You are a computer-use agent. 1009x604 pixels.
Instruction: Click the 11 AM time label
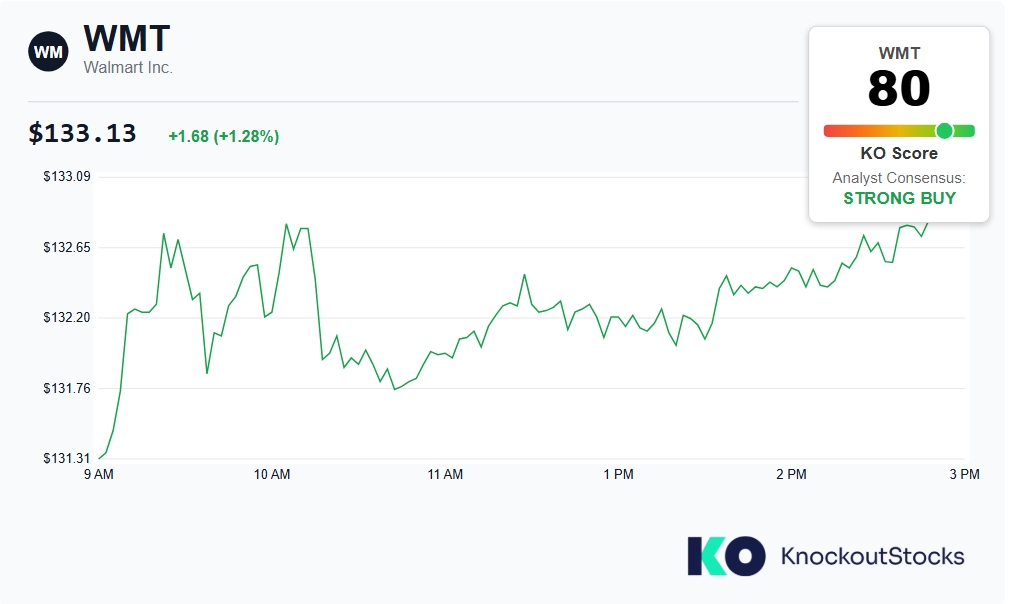[x=445, y=475]
